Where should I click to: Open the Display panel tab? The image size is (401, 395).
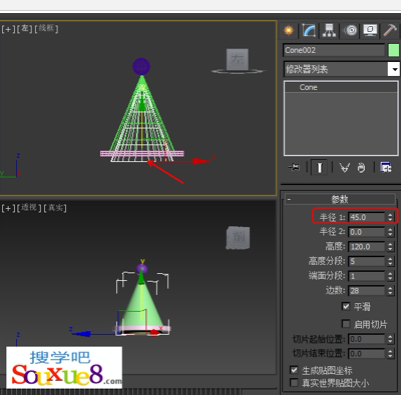(370, 30)
